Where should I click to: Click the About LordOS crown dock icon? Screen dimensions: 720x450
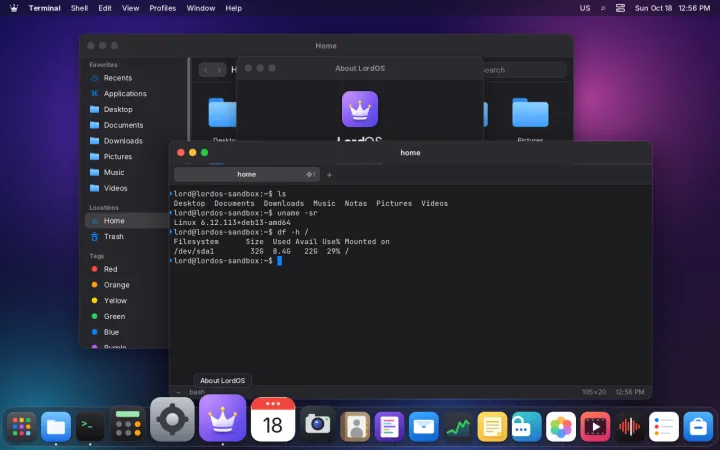(x=223, y=418)
